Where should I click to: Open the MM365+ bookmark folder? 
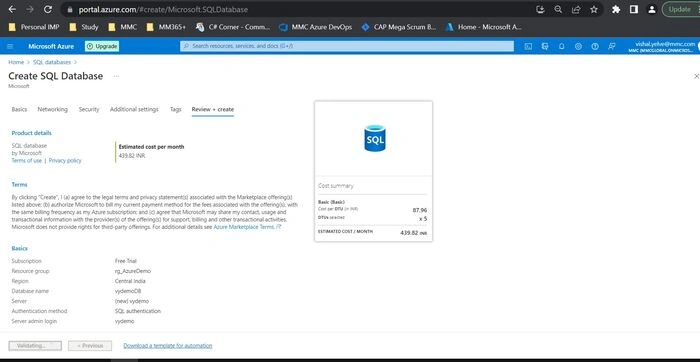tap(166, 27)
